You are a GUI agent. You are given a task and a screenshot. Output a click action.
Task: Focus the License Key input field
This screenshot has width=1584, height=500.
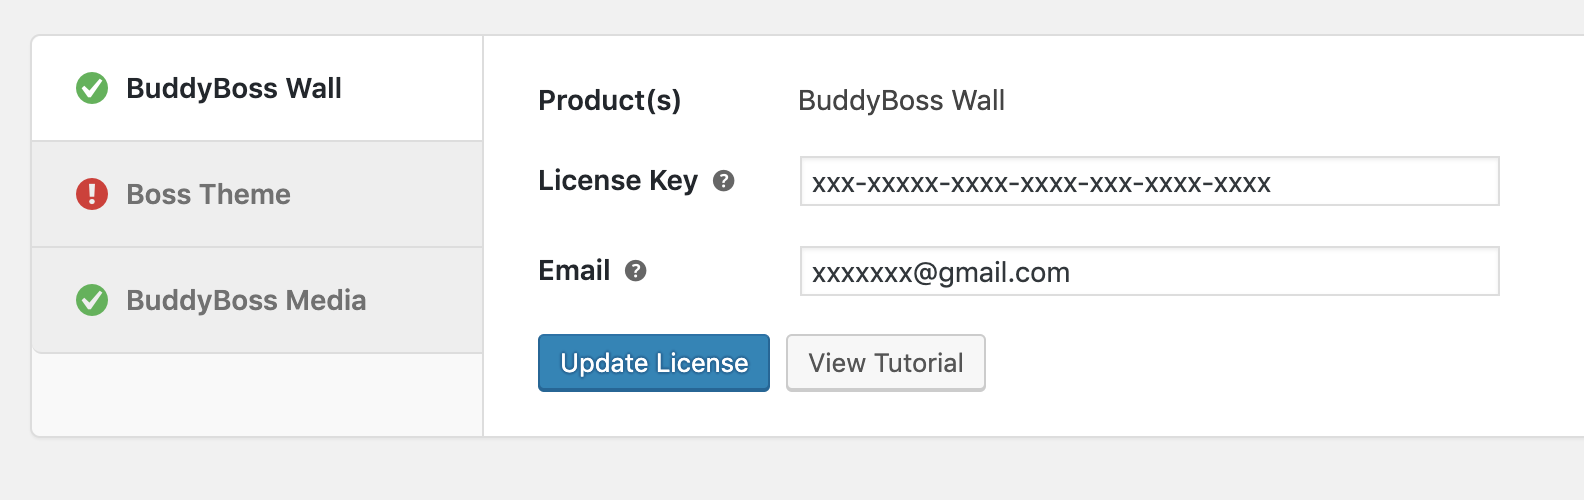(1150, 181)
